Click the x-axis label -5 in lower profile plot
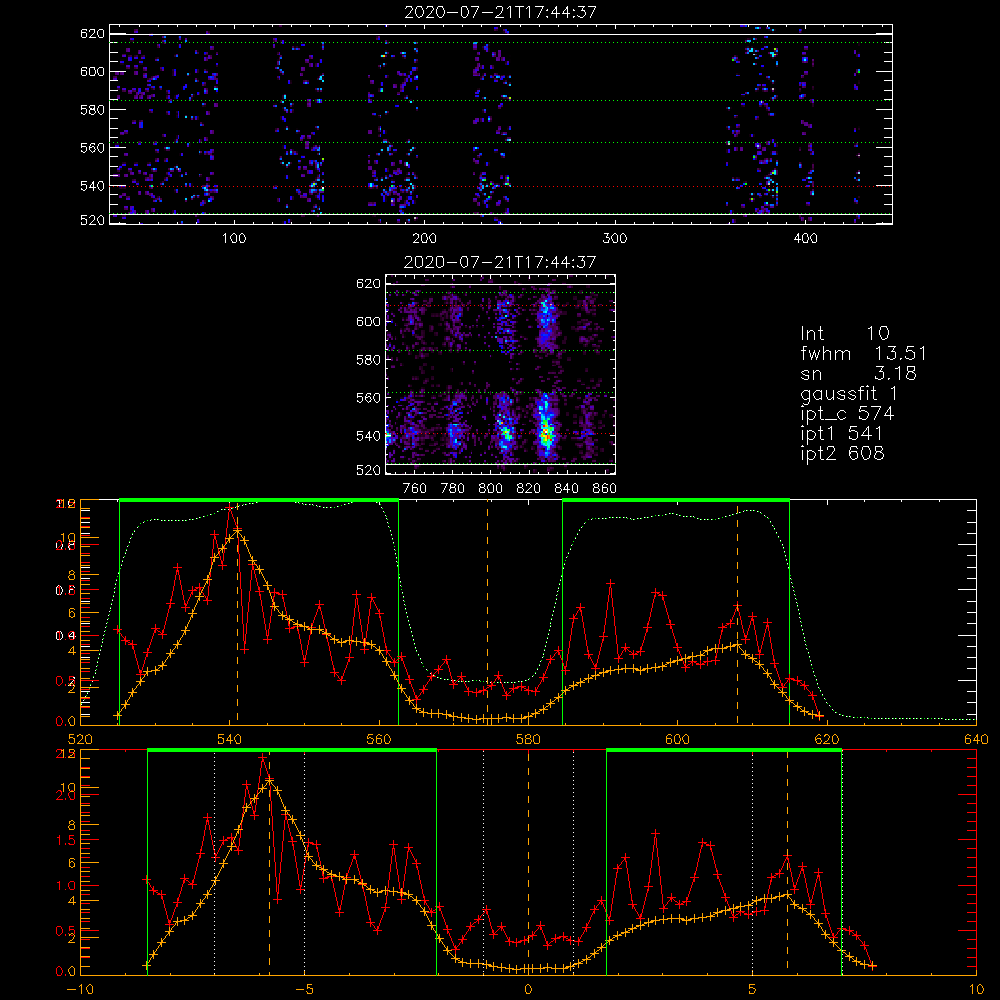This screenshot has height=1000, width=1000. [304, 990]
